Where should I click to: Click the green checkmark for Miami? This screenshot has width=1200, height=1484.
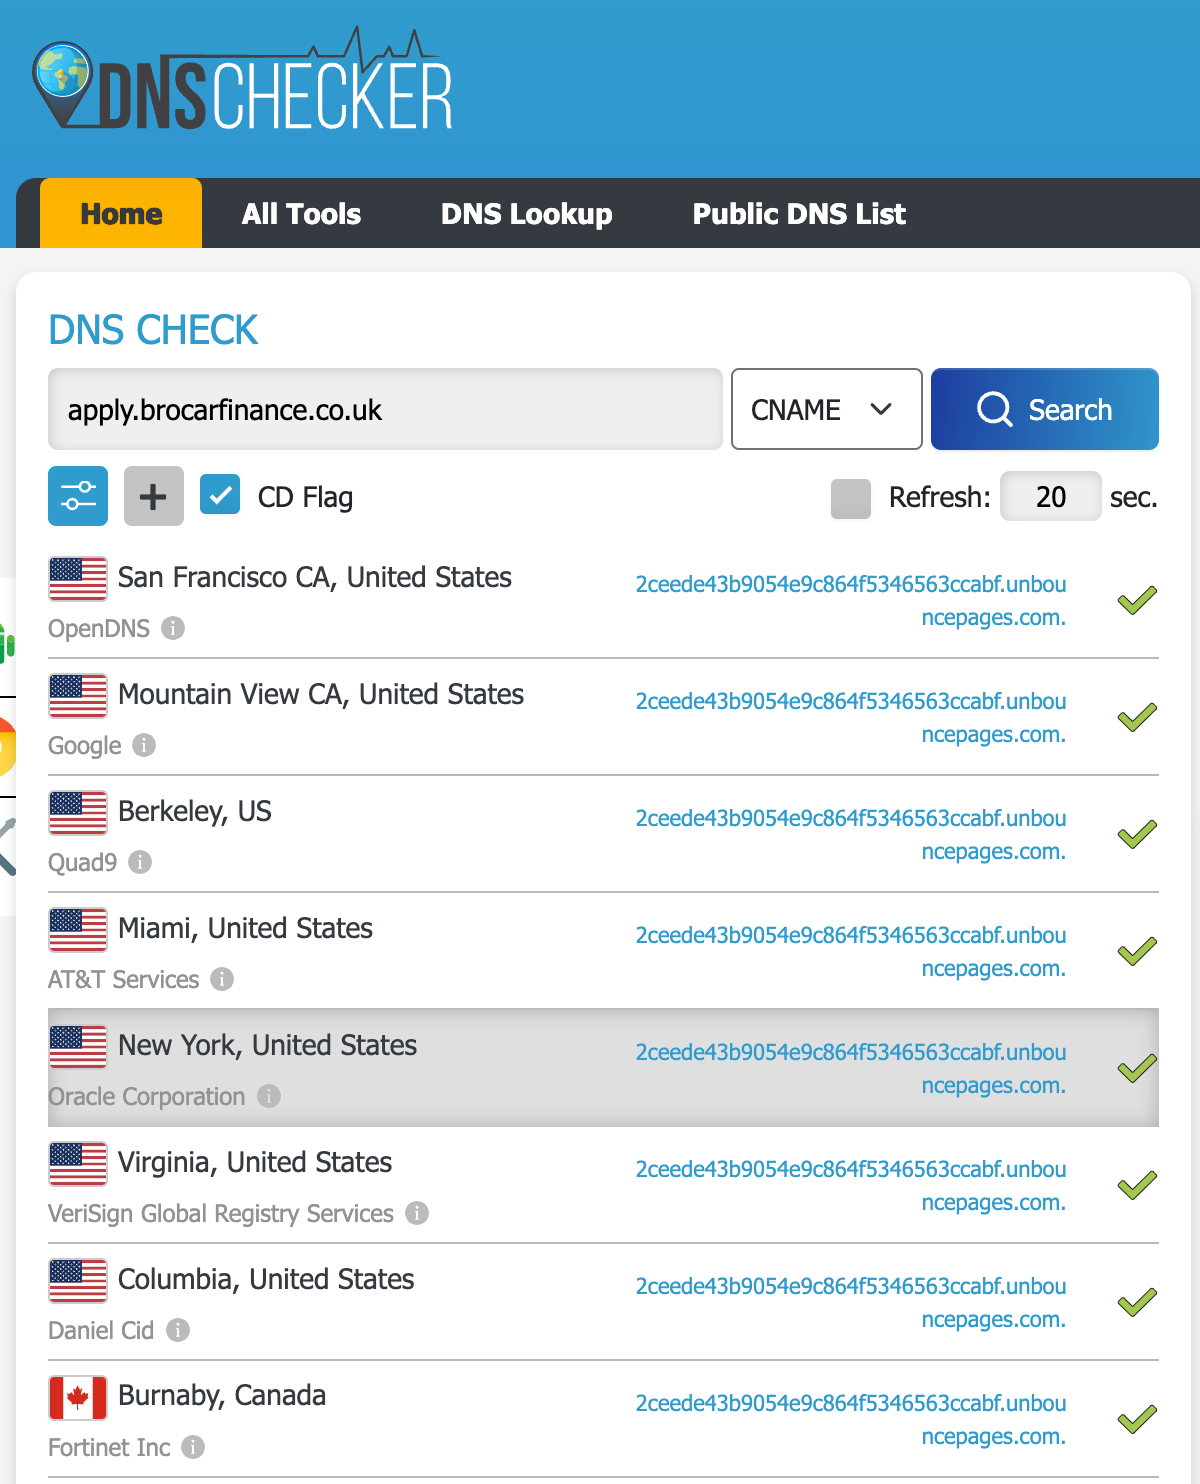(x=1137, y=951)
